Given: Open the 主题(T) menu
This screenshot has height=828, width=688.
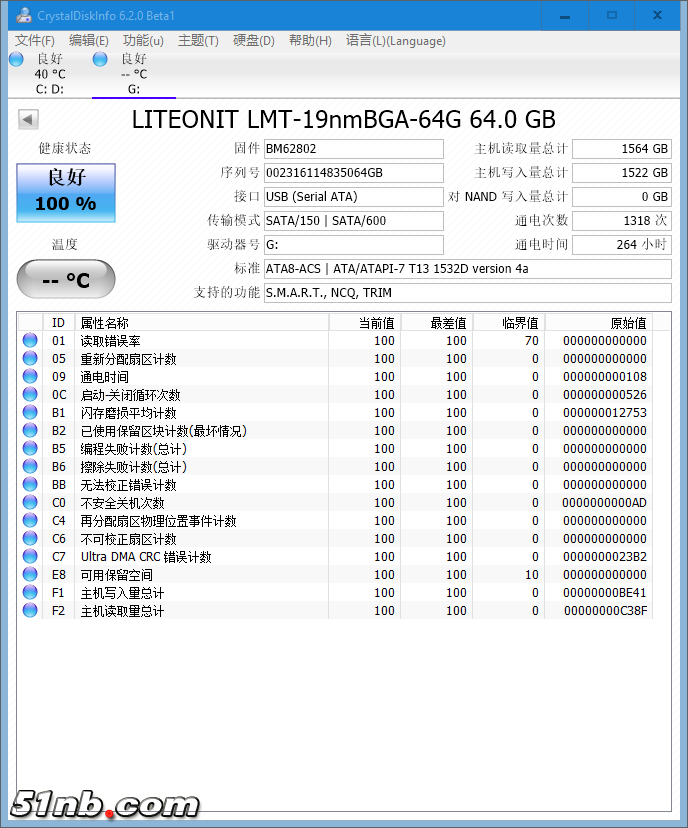Looking at the screenshot, I should point(198,41).
